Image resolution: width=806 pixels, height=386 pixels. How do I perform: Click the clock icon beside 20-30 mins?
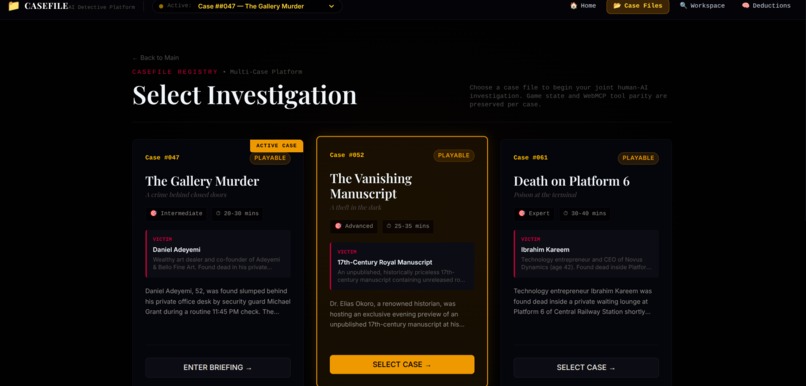217,213
